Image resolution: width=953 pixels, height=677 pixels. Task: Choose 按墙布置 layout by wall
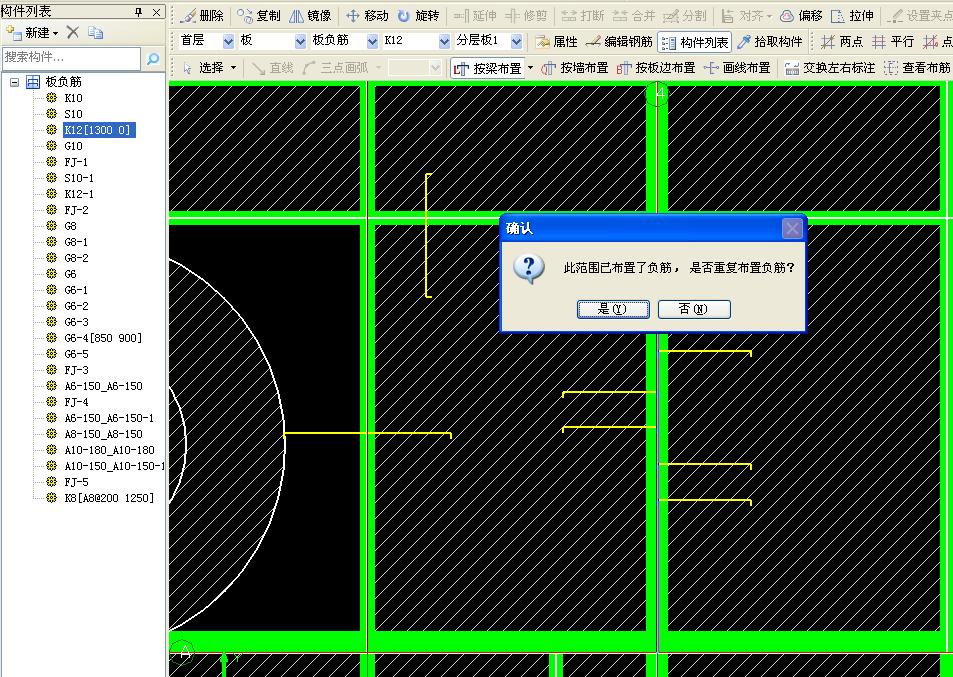[x=575, y=68]
